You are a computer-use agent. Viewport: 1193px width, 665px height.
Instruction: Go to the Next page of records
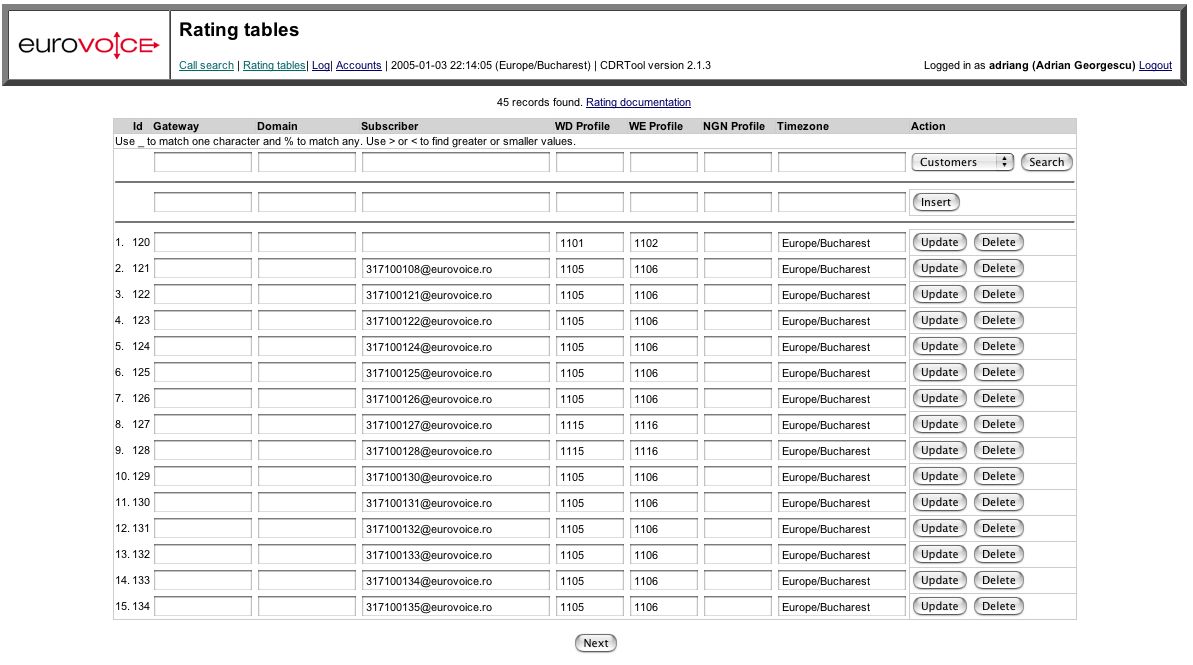click(x=596, y=643)
